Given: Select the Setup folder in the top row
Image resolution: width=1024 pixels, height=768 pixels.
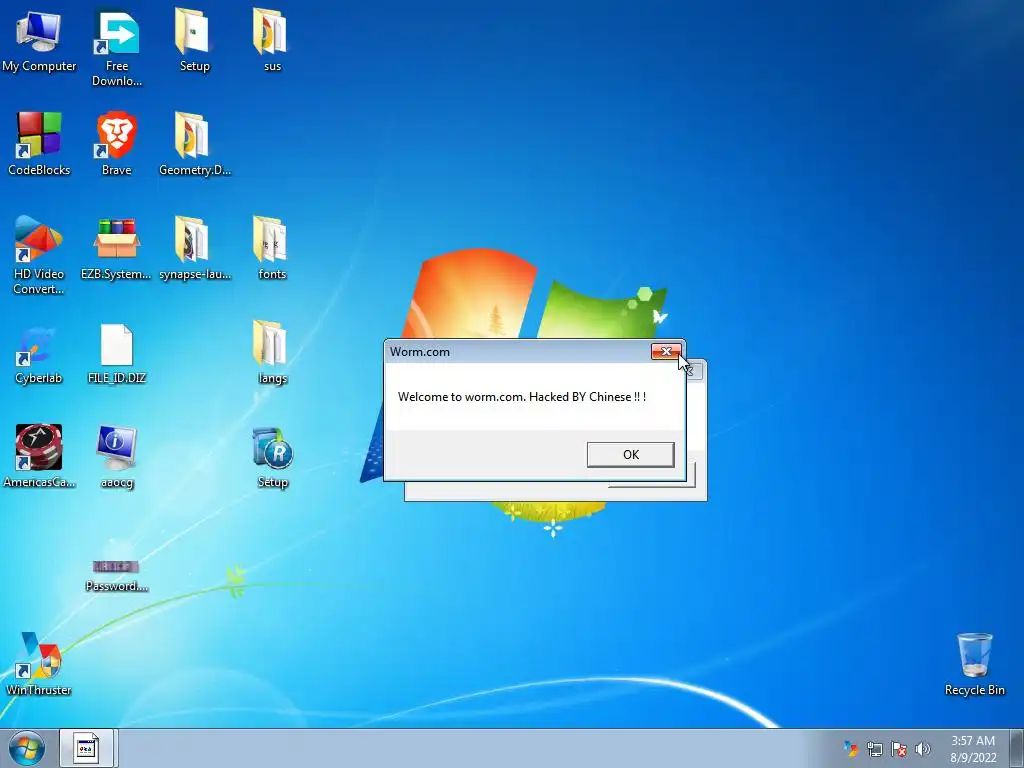Looking at the screenshot, I should click(x=194, y=40).
